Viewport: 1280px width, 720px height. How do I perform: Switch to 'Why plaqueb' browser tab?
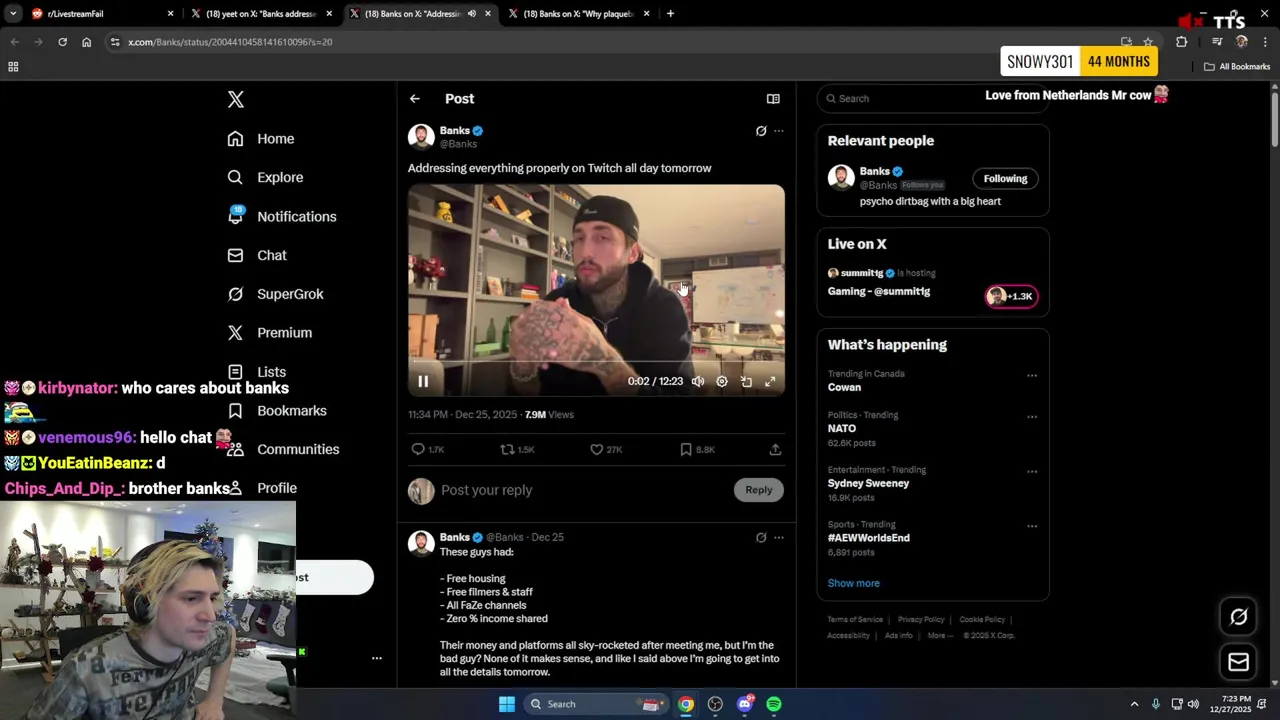click(x=580, y=14)
